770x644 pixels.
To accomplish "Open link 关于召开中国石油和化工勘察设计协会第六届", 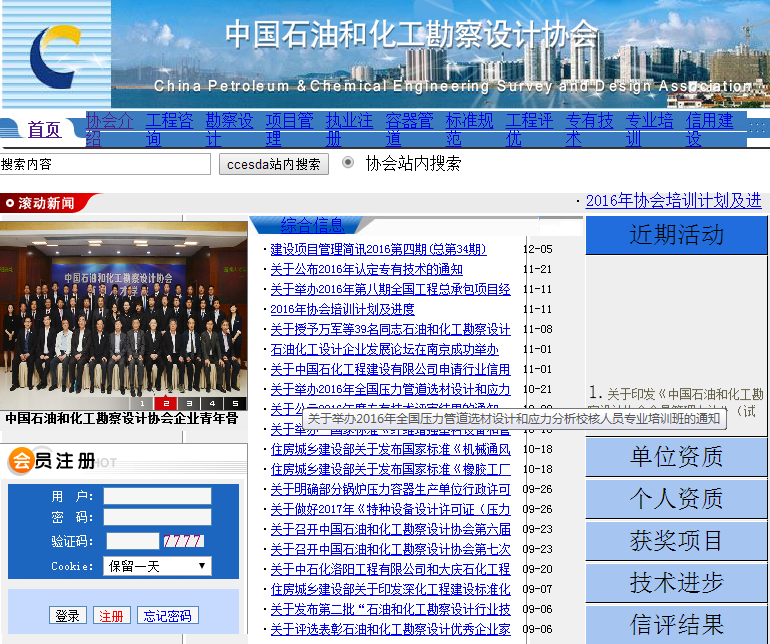I will point(390,530).
